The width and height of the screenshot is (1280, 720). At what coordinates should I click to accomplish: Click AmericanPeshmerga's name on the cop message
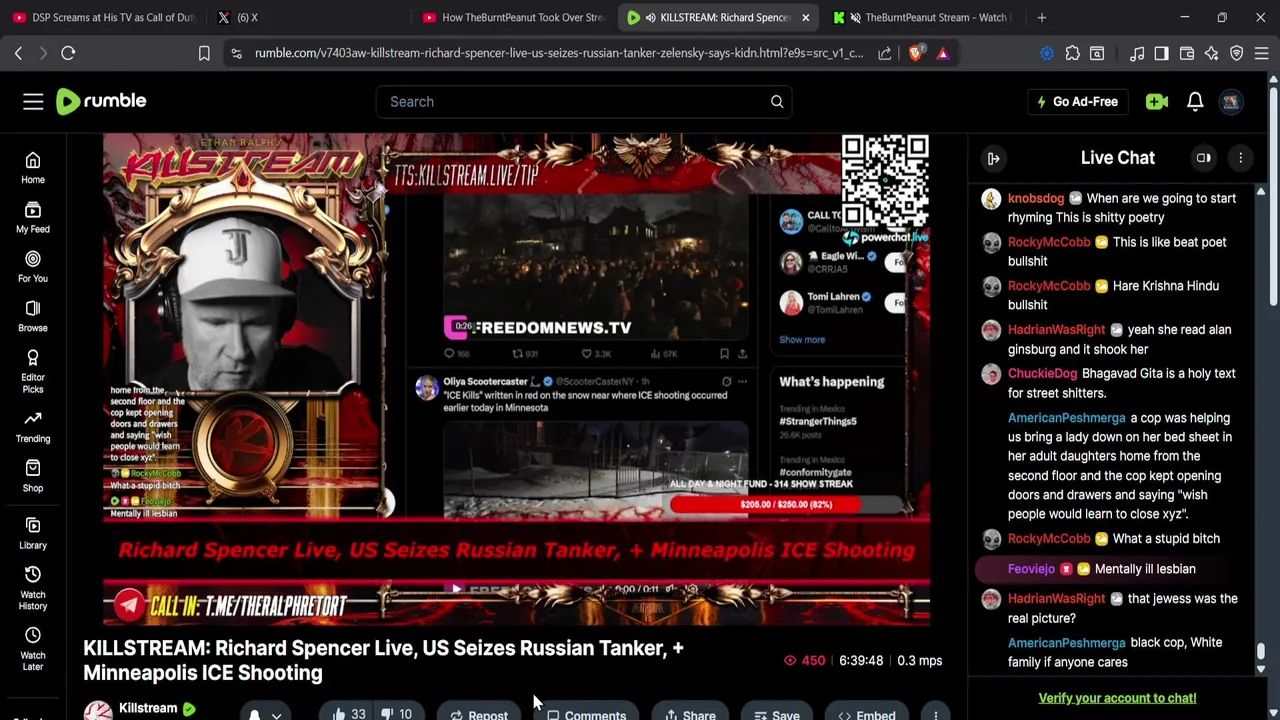(x=1066, y=418)
